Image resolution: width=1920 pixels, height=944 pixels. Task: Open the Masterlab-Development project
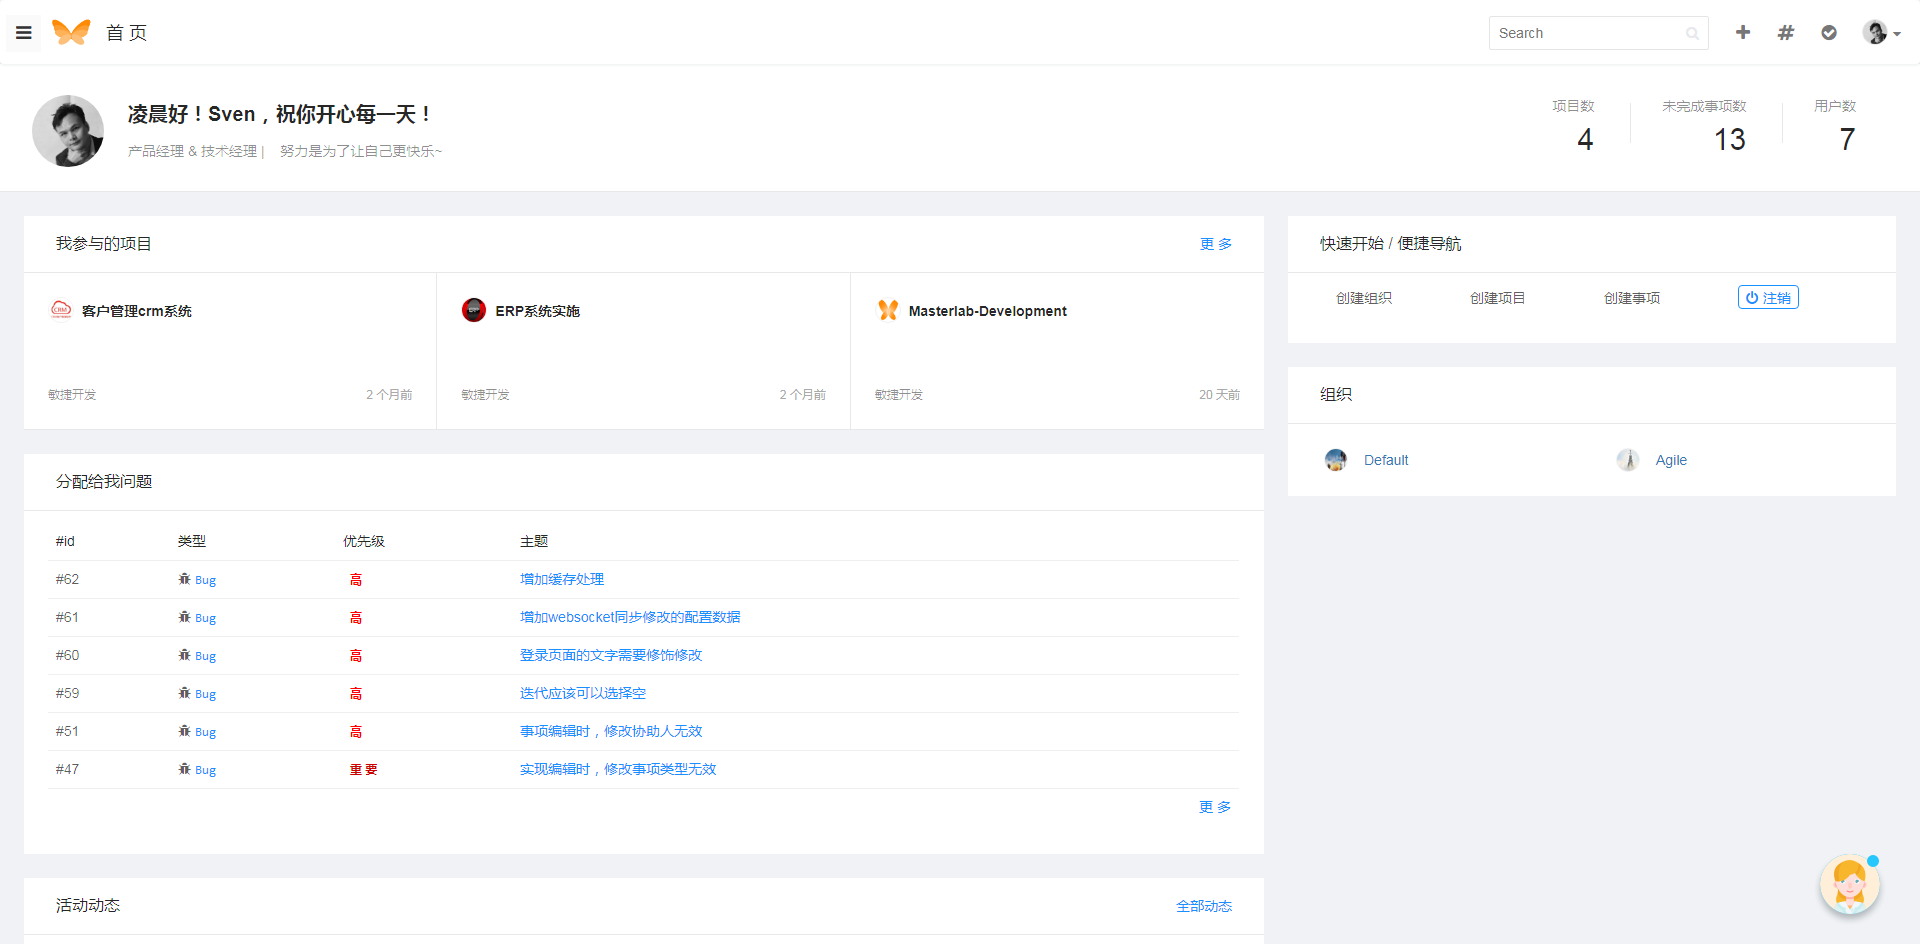click(x=988, y=311)
